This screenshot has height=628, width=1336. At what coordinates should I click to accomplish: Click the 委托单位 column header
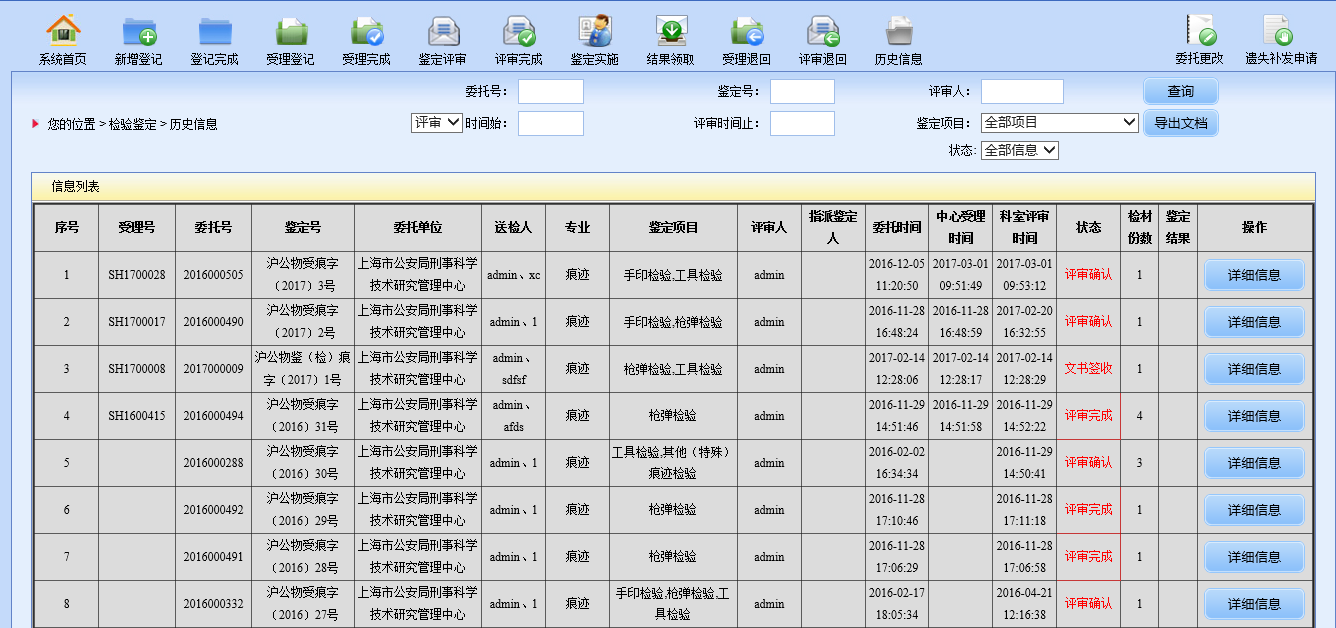tap(418, 228)
